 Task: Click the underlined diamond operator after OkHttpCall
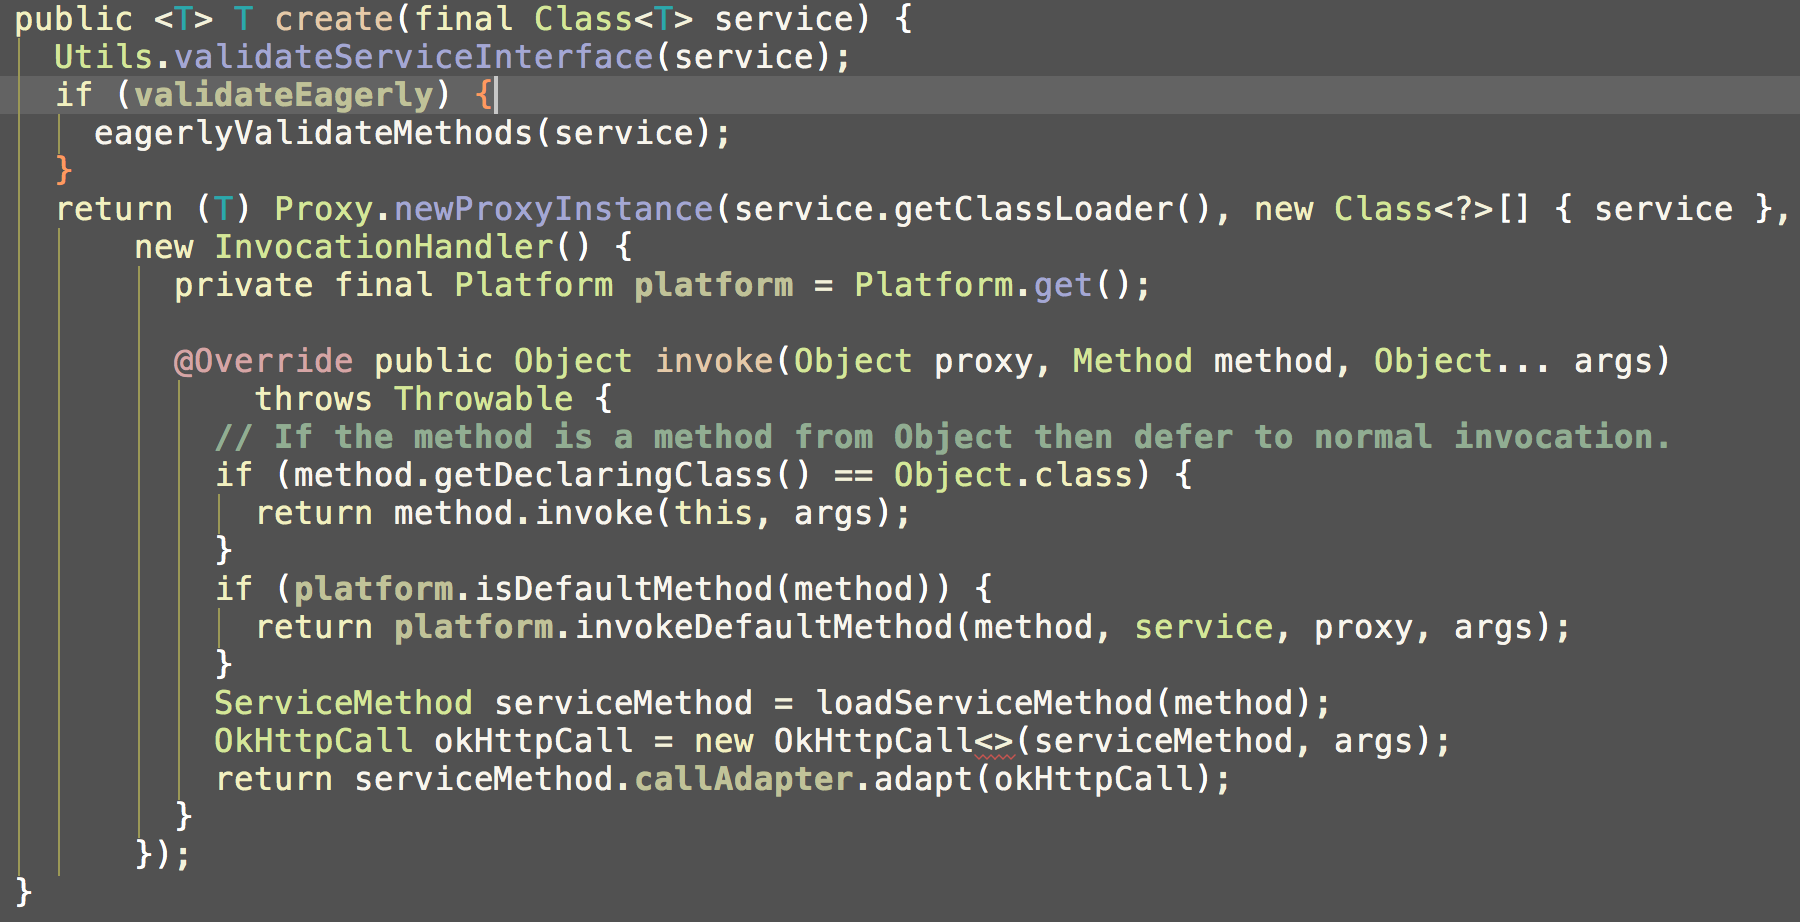click(994, 741)
